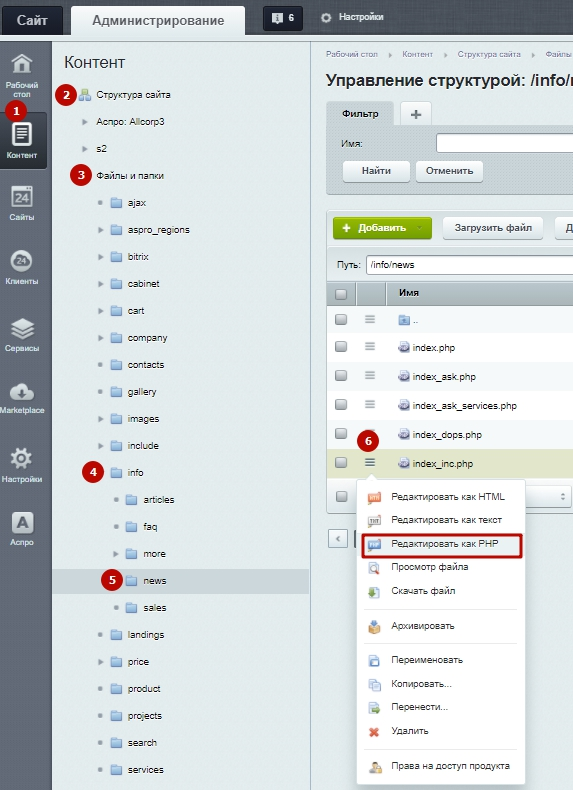Open the Сервисы sidebar section
Image resolution: width=573 pixels, height=790 pixels.
point(22,335)
